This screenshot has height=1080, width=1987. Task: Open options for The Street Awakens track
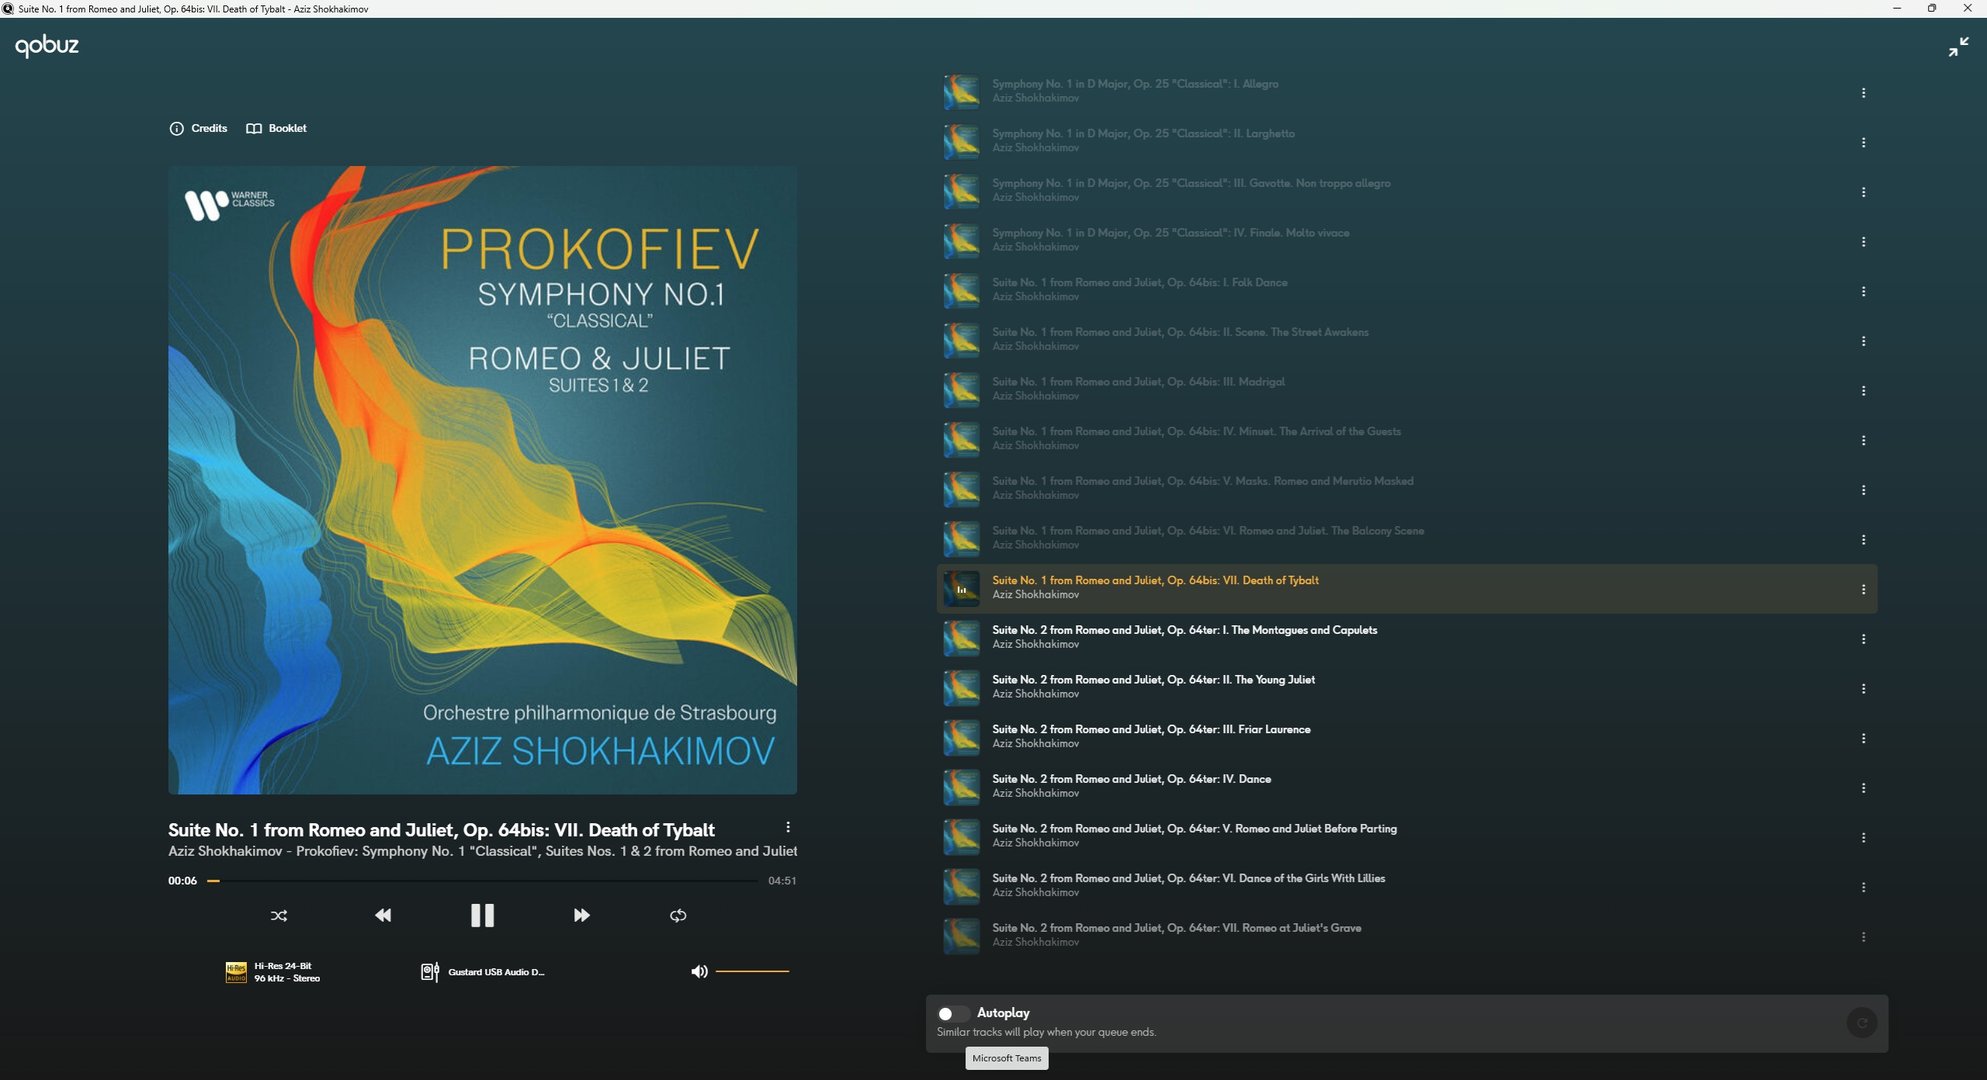click(x=1863, y=341)
